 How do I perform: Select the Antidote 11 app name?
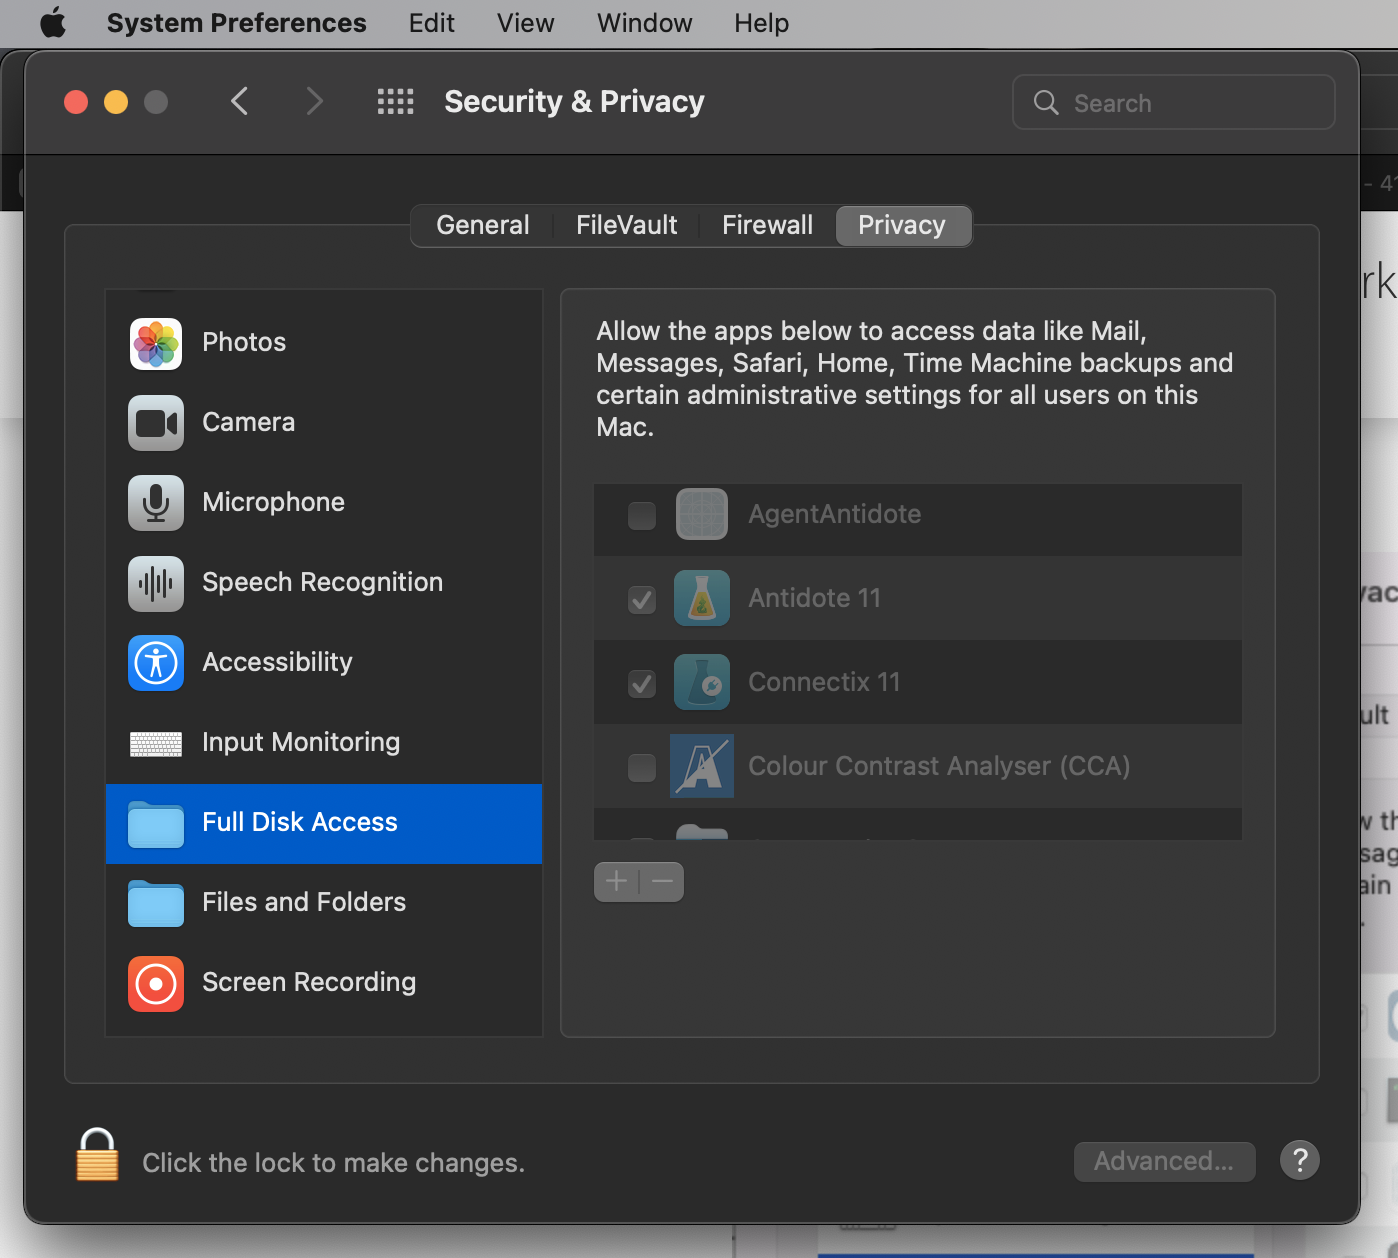point(815,598)
